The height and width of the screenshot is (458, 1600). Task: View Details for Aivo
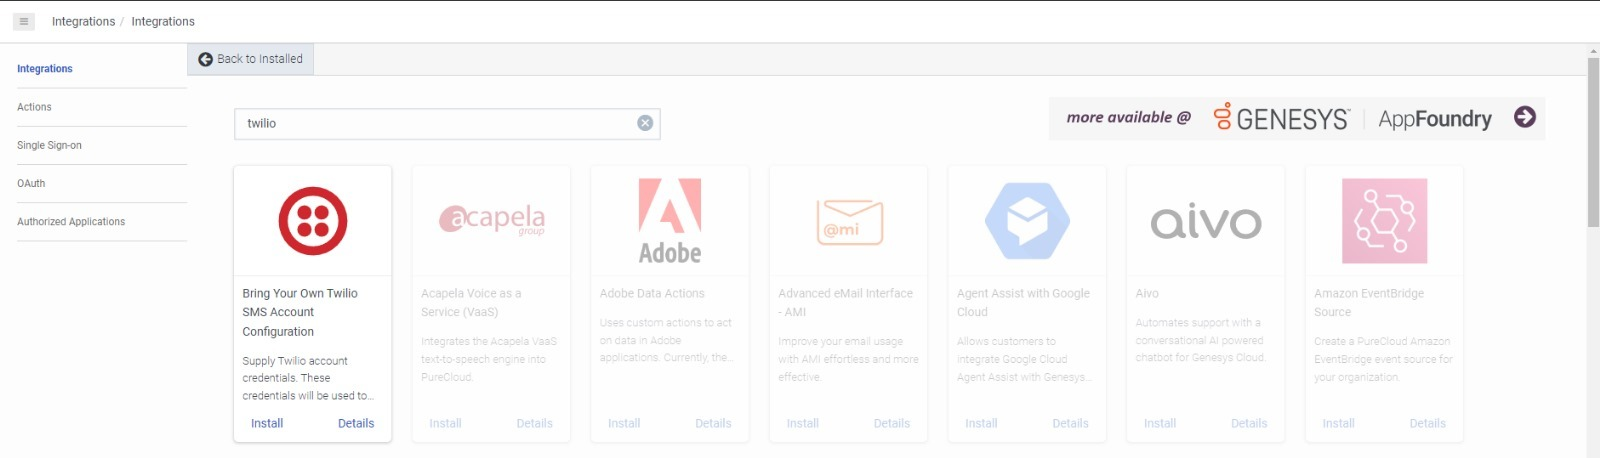tap(1249, 423)
